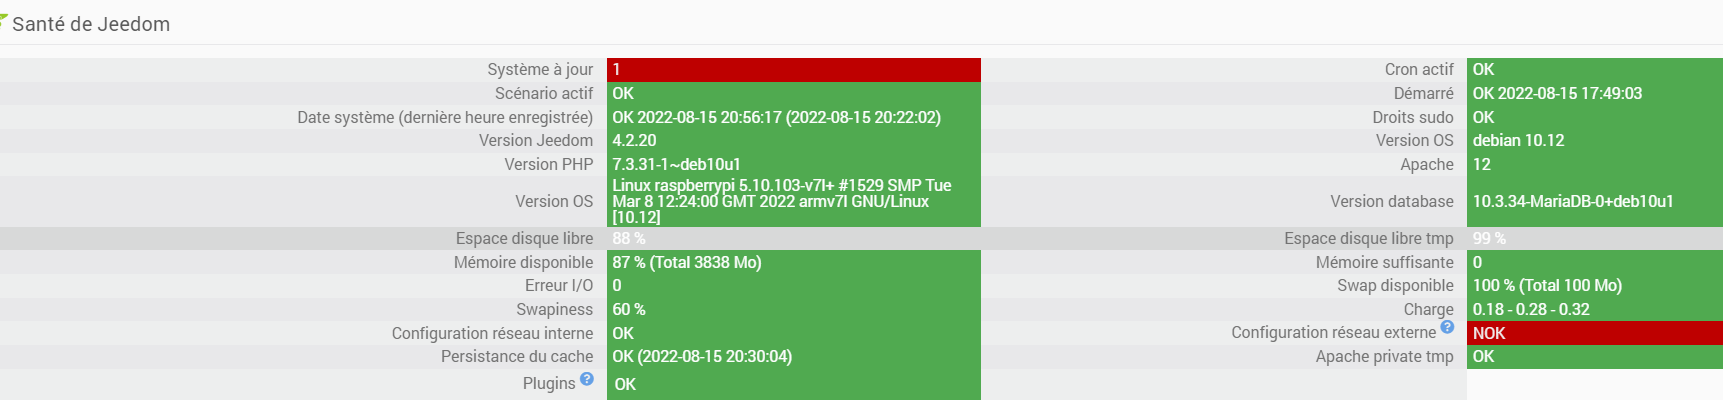
Task: Click the red NOK status cell
Action: click(x=1594, y=333)
